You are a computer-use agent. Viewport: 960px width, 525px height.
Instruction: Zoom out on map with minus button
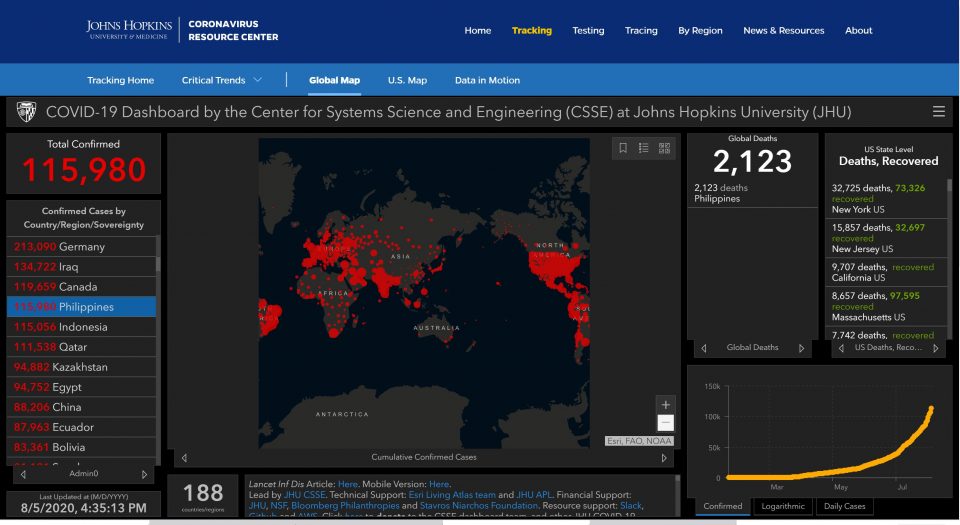pos(665,423)
